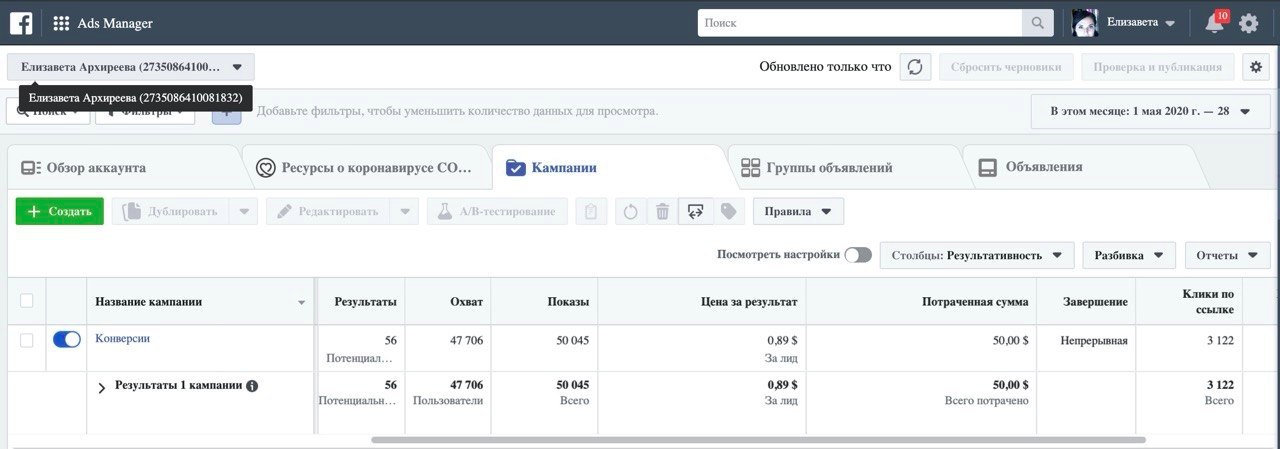The height and width of the screenshot is (449, 1280).
Task: Open the Отчеты dropdown
Action: [x=1227, y=255]
